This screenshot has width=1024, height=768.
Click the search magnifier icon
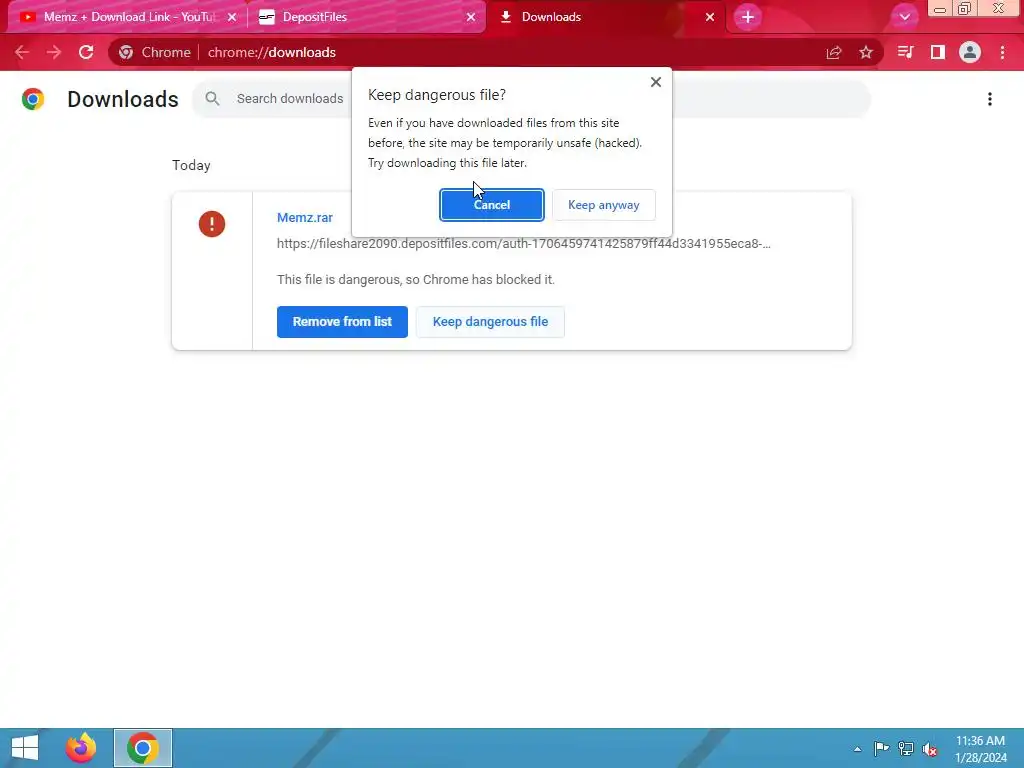click(212, 99)
